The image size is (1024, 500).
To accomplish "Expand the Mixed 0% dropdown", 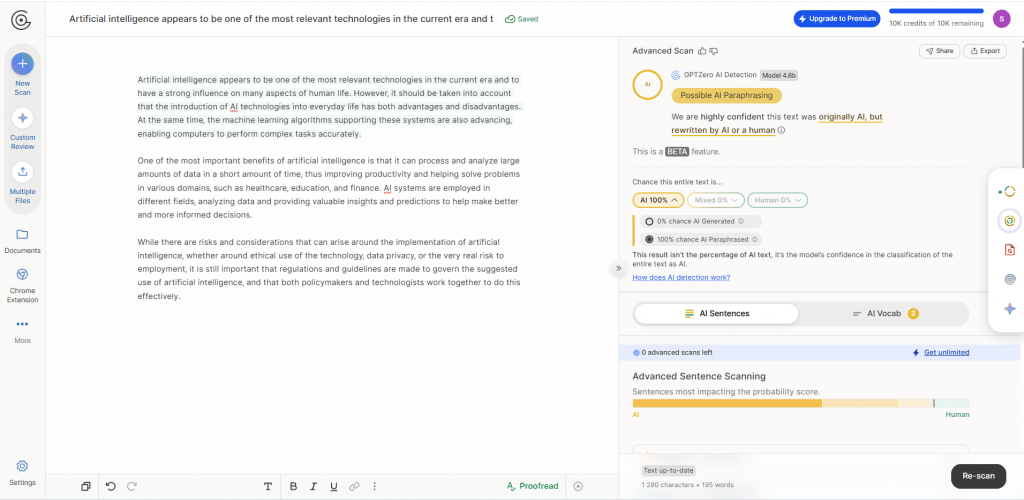I will point(715,200).
